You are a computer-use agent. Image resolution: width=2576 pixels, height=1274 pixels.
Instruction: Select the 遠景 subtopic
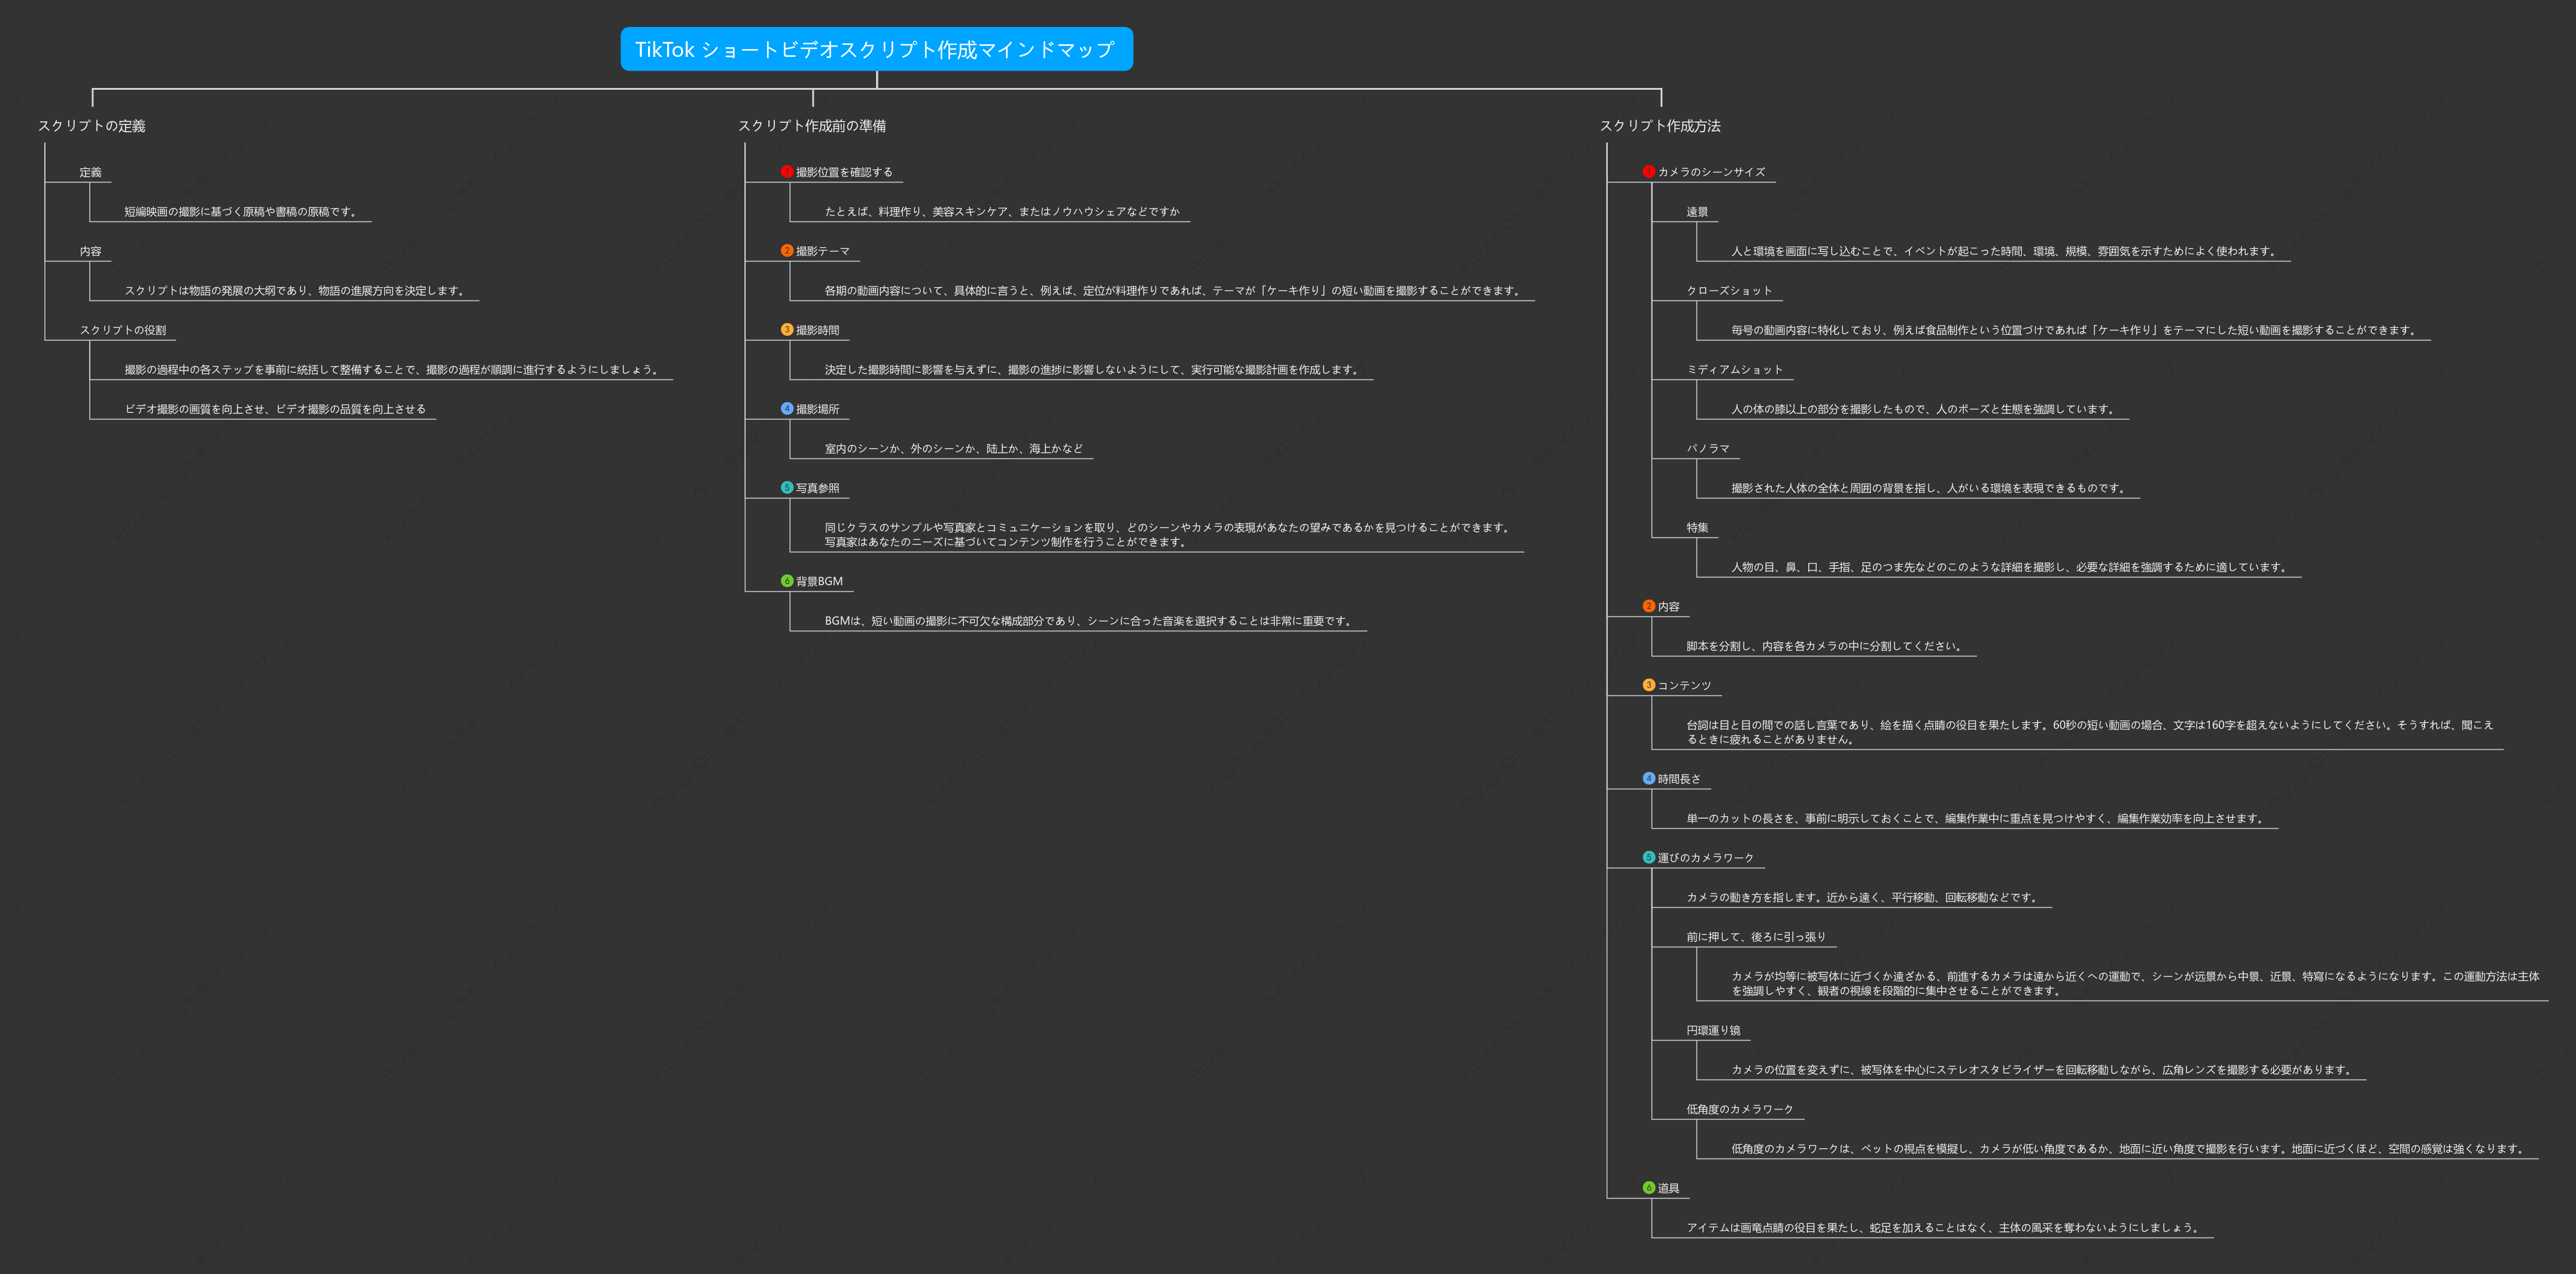pos(1697,212)
